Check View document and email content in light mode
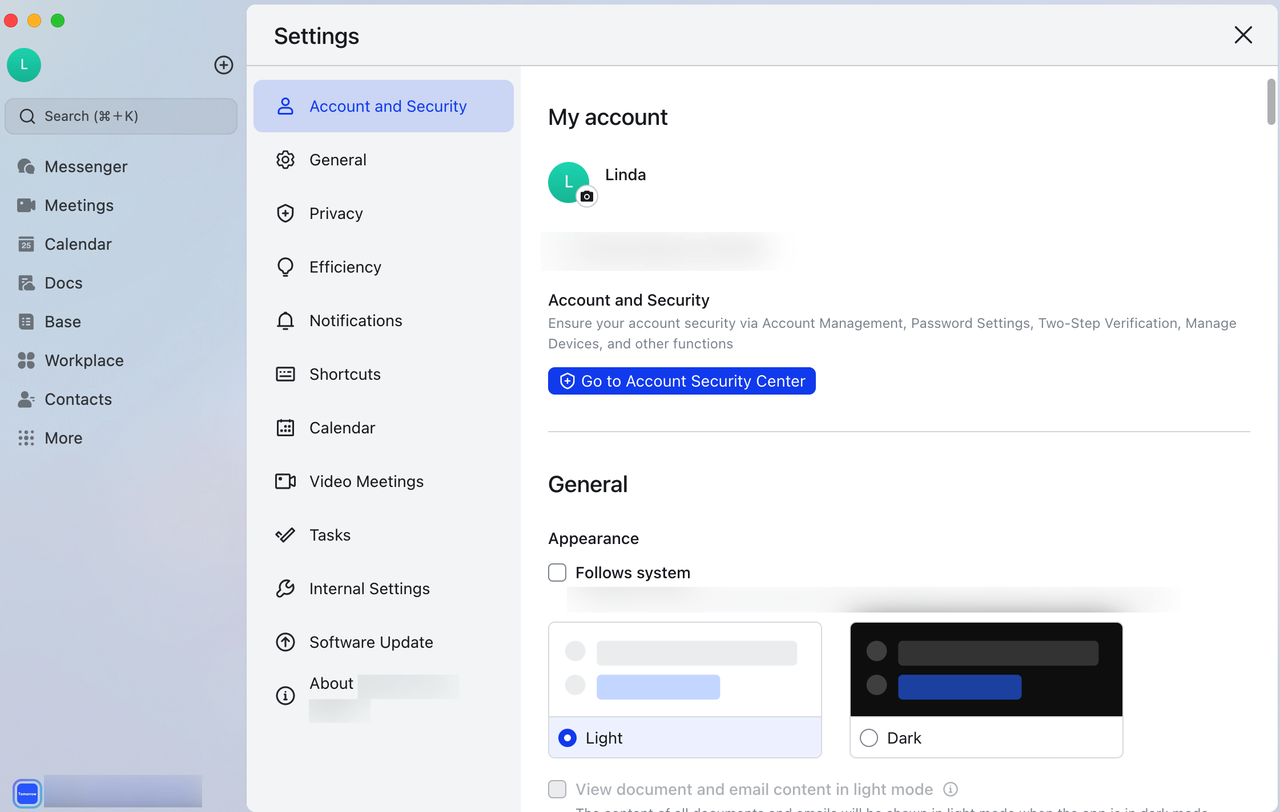 tap(557, 789)
